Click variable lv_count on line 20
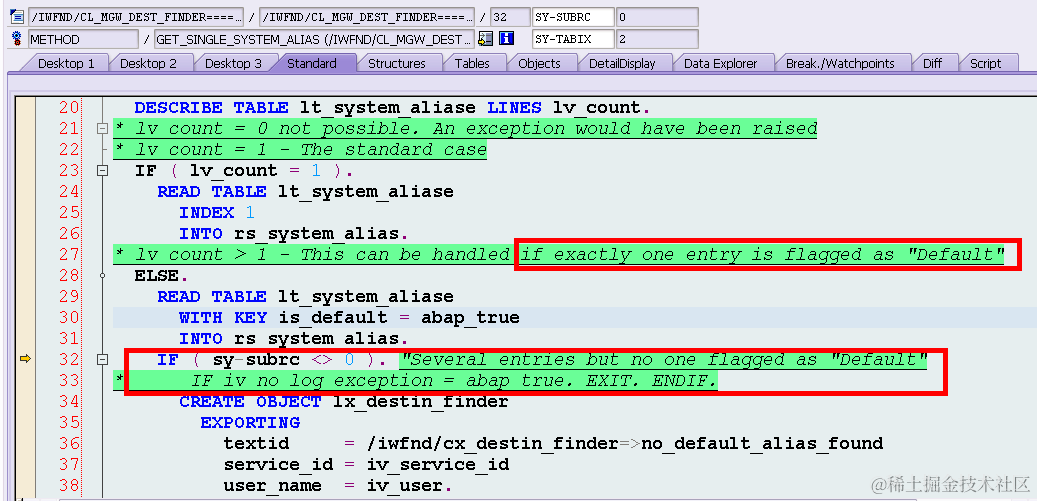Viewport: 1037px width, 501px height. click(597, 107)
